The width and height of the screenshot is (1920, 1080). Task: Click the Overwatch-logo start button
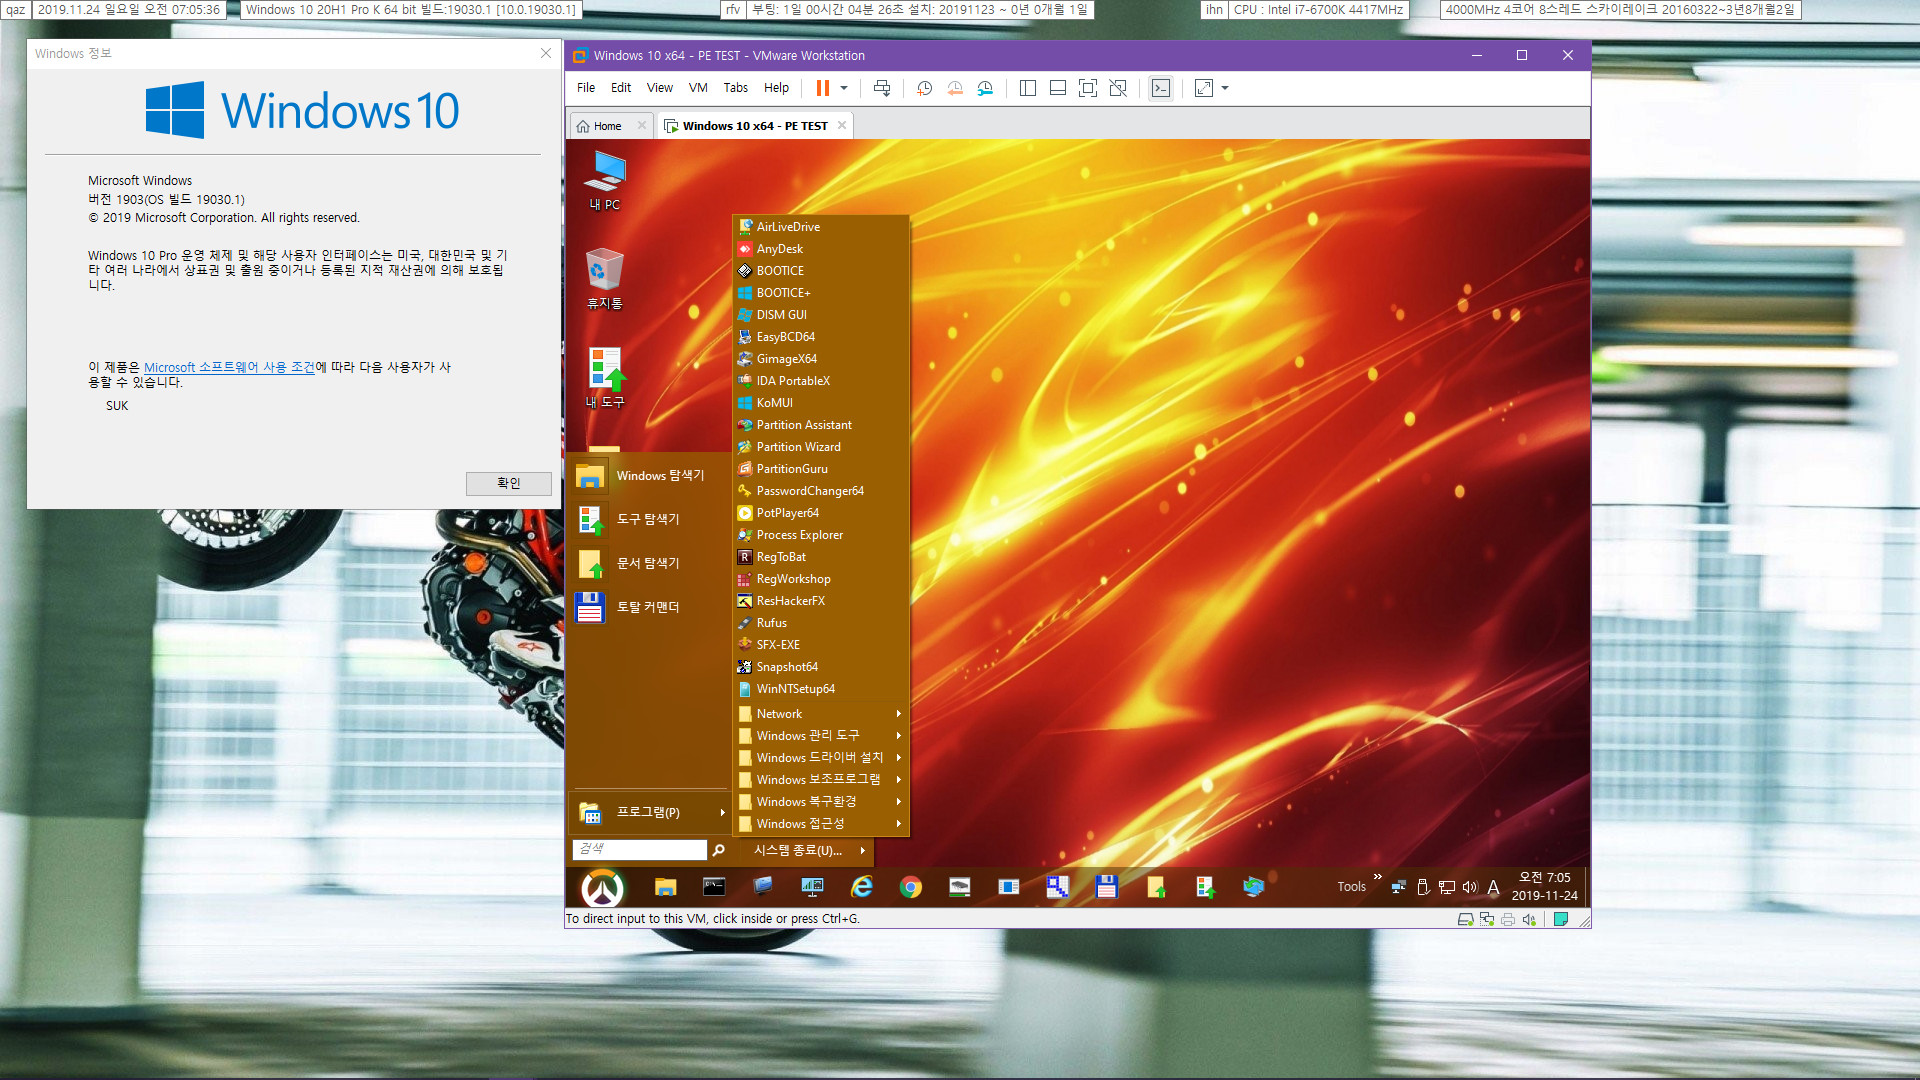point(602,887)
